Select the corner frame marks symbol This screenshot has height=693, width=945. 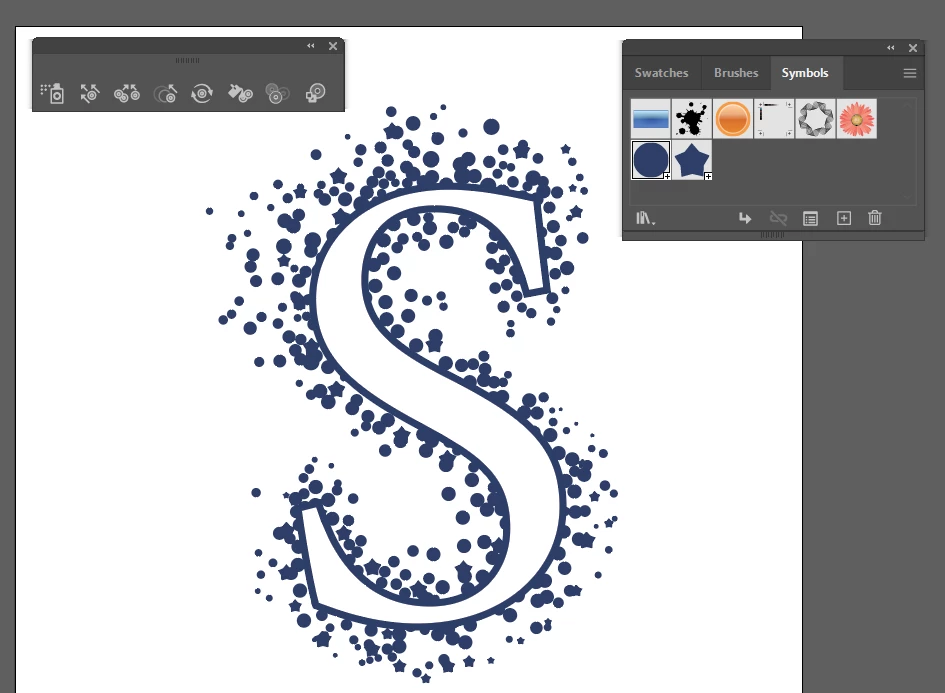pyautogui.click(x=774, y=119)
